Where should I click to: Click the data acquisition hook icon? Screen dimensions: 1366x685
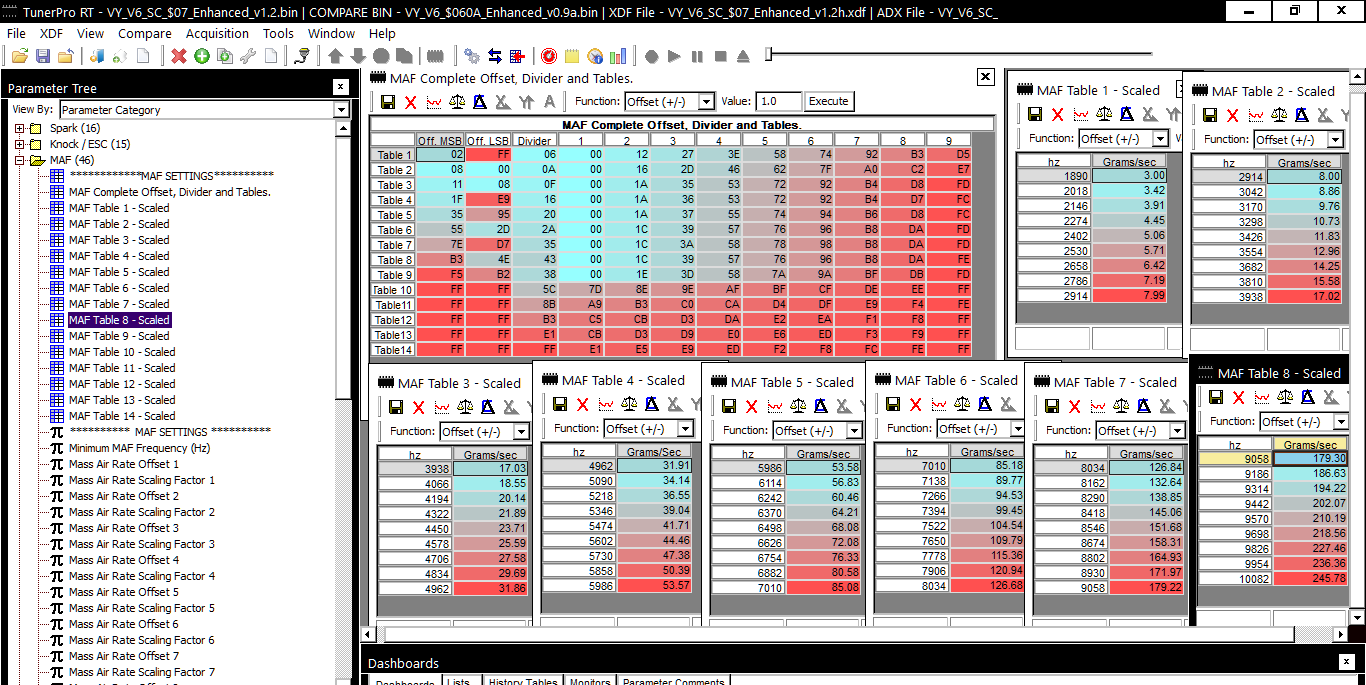point(302,56)
